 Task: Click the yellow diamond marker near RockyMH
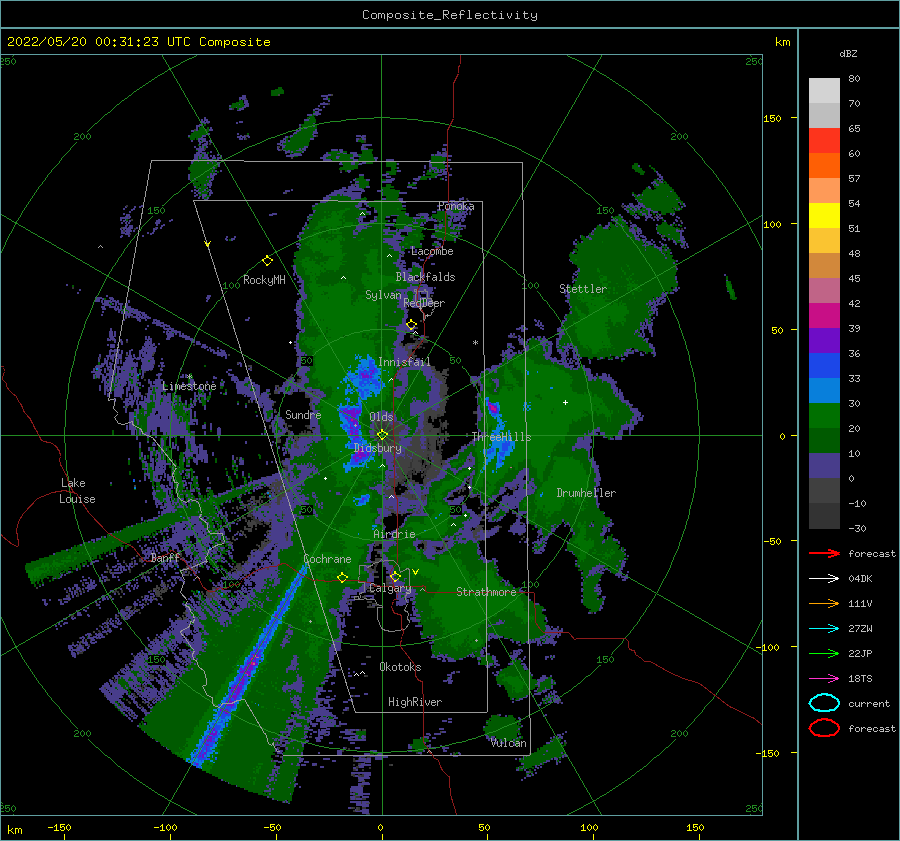pyautogui.click(x=267, y=261)
